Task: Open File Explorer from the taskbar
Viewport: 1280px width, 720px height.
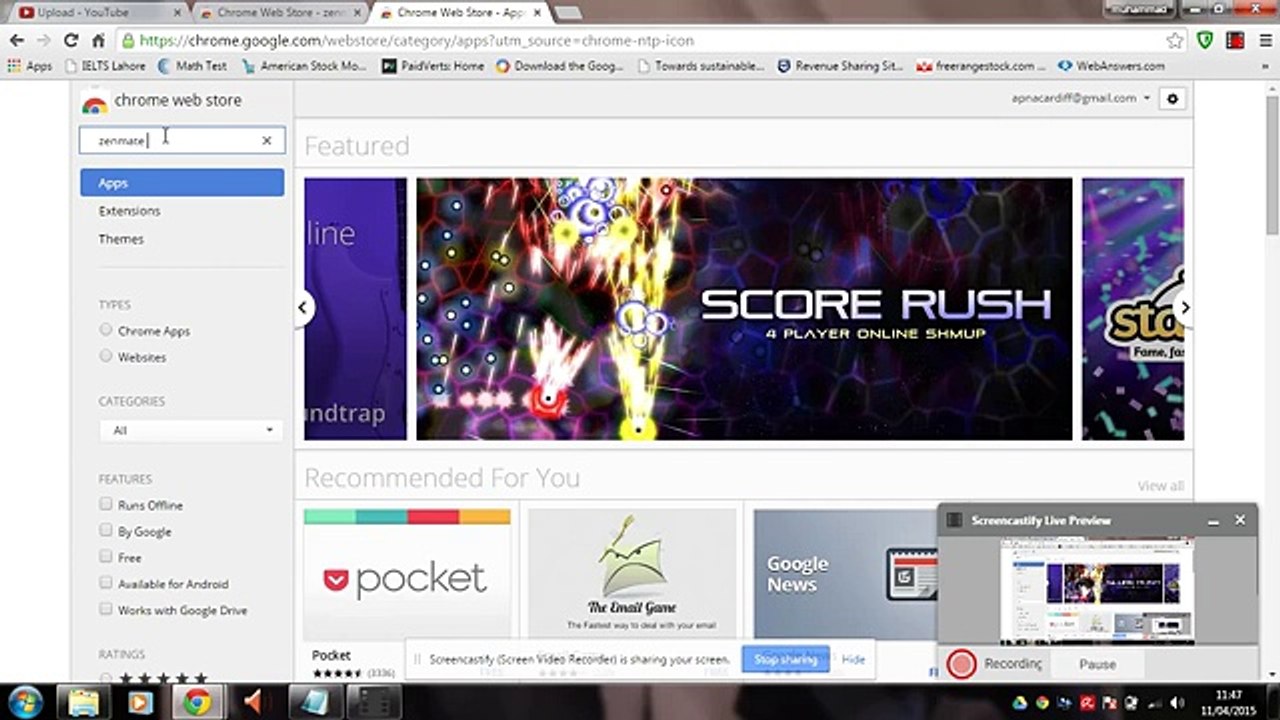Action: (x=83, y=702)
